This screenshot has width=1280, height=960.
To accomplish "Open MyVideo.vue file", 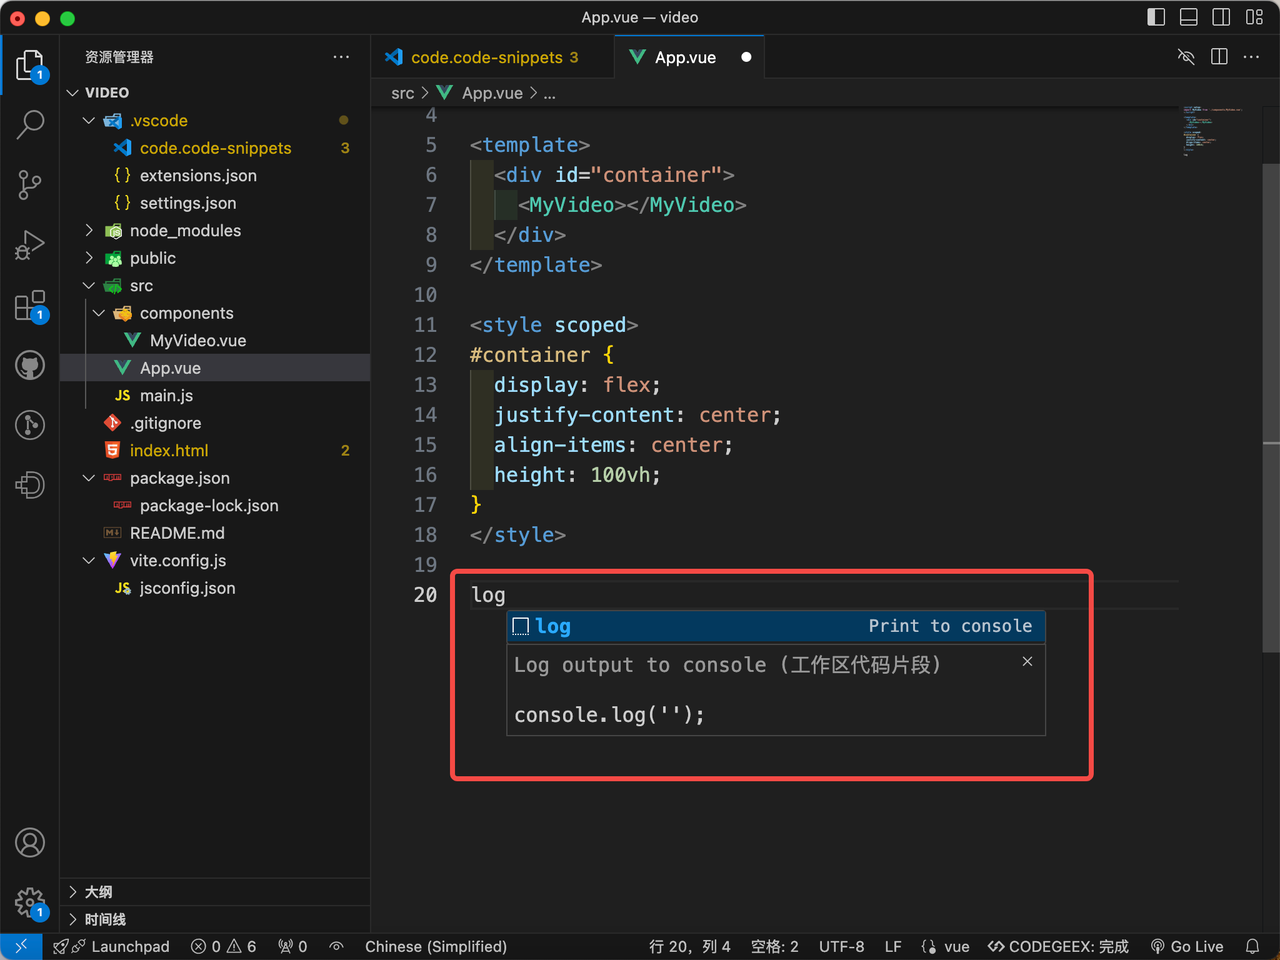I will click(x=215, y=340).
